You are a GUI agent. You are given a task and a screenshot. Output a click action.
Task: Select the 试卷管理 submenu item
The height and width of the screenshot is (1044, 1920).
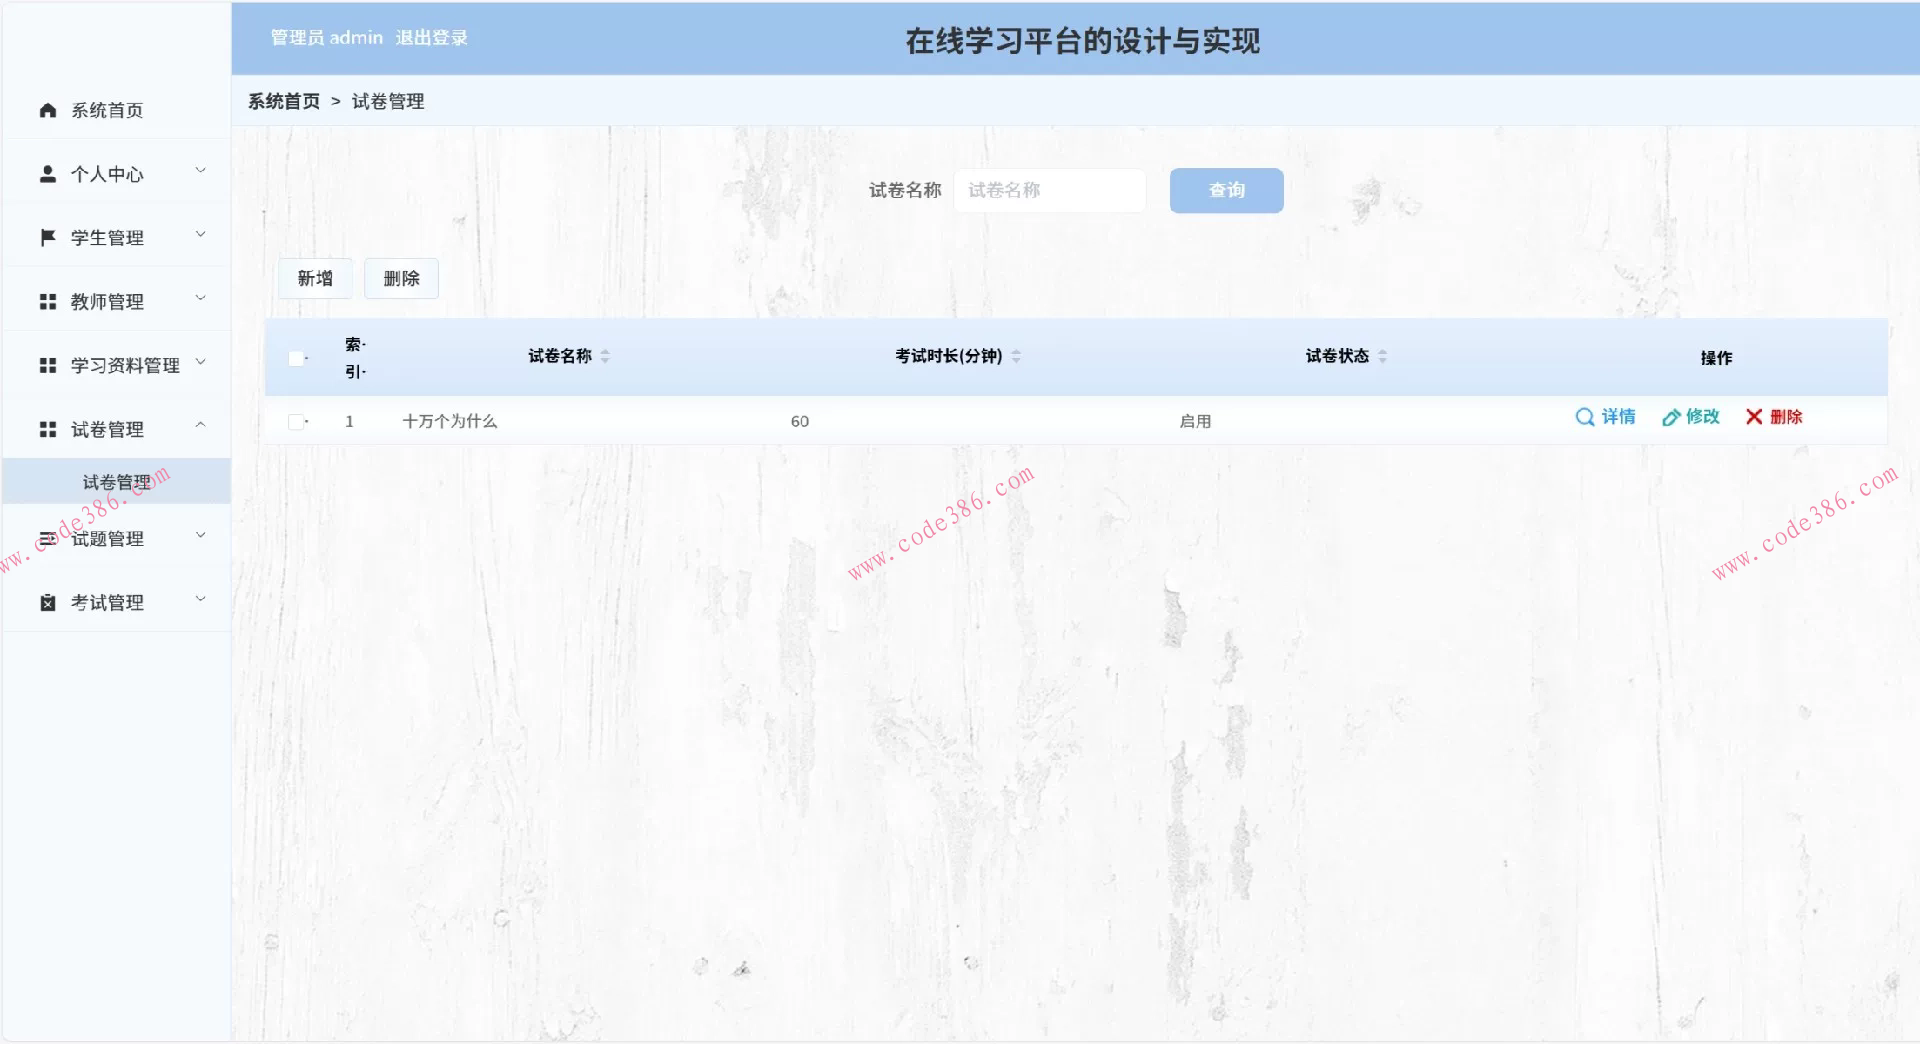[x=116, y=480]
